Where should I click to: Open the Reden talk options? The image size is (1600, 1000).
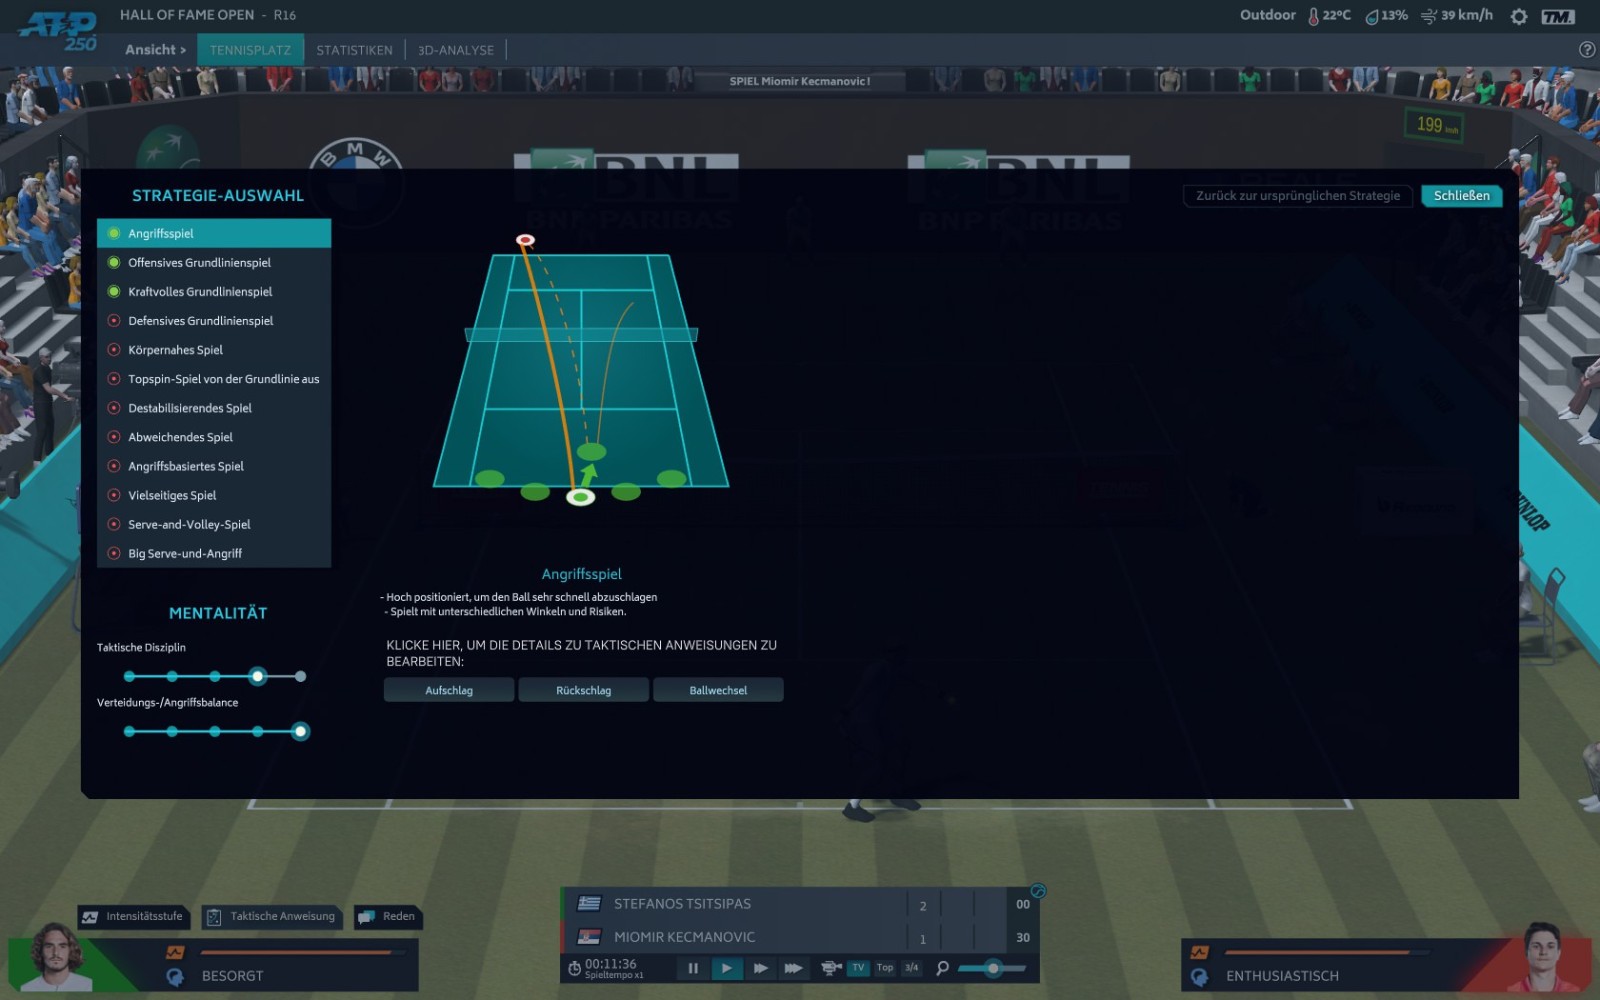[388, 917]
